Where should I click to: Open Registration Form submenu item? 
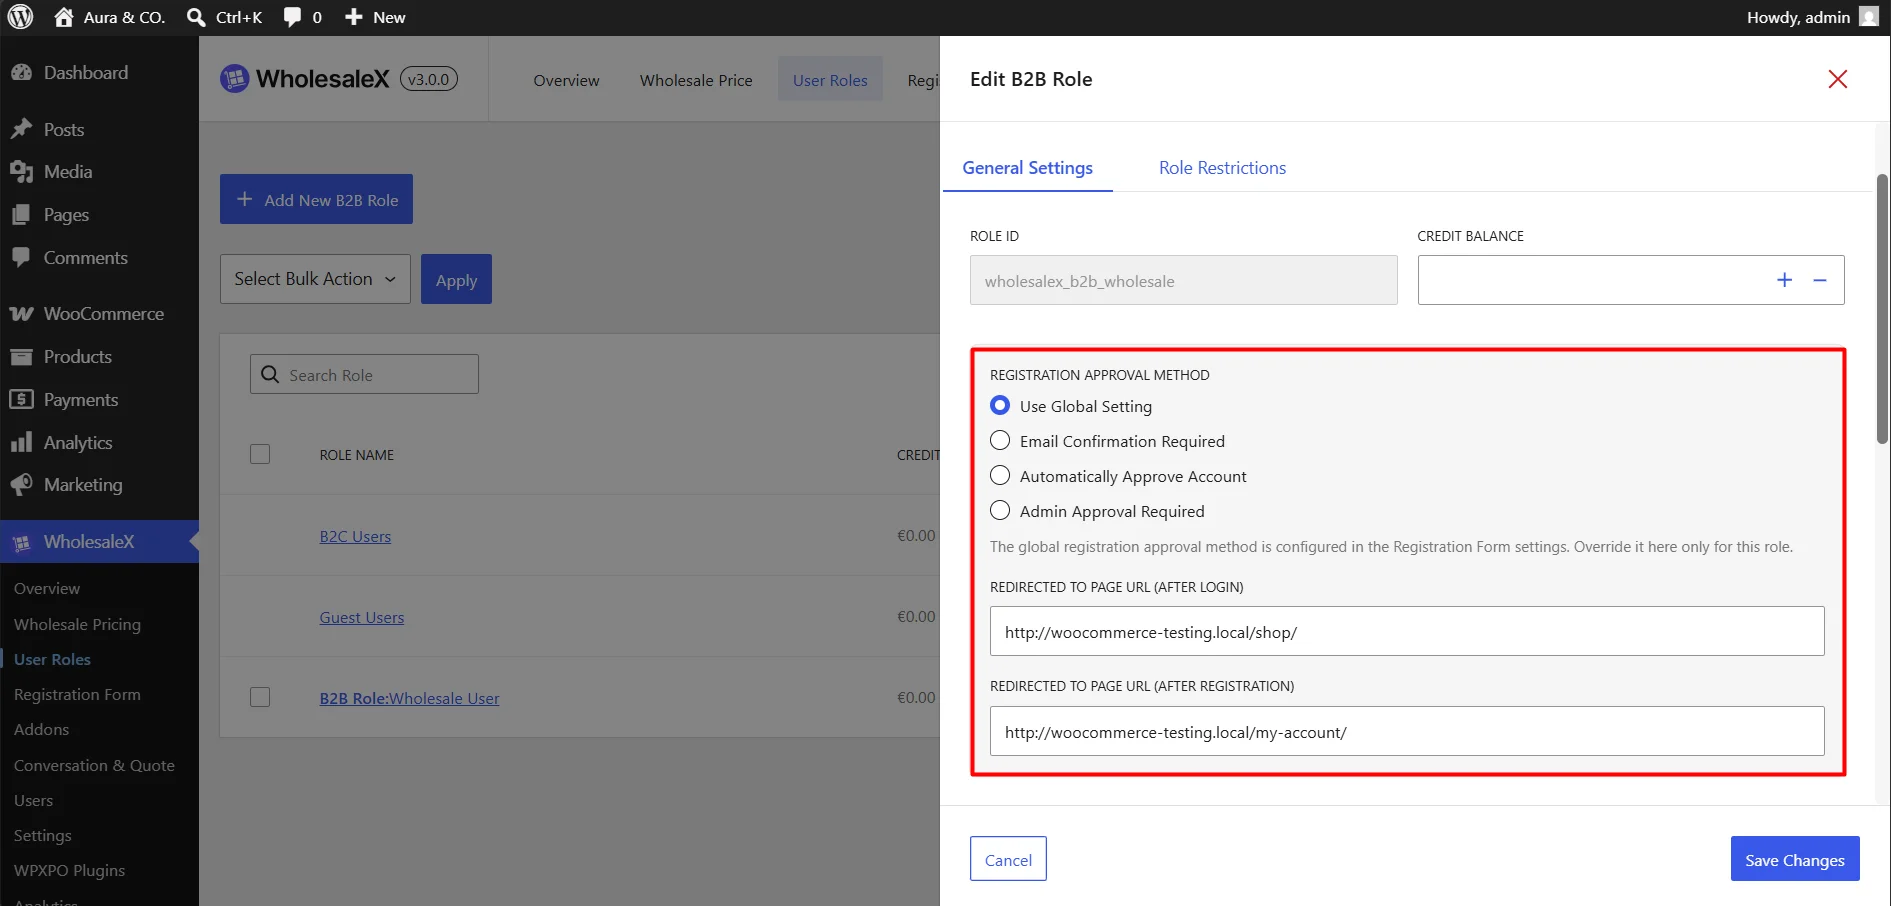pyautogui.click(x=77, y=694)
